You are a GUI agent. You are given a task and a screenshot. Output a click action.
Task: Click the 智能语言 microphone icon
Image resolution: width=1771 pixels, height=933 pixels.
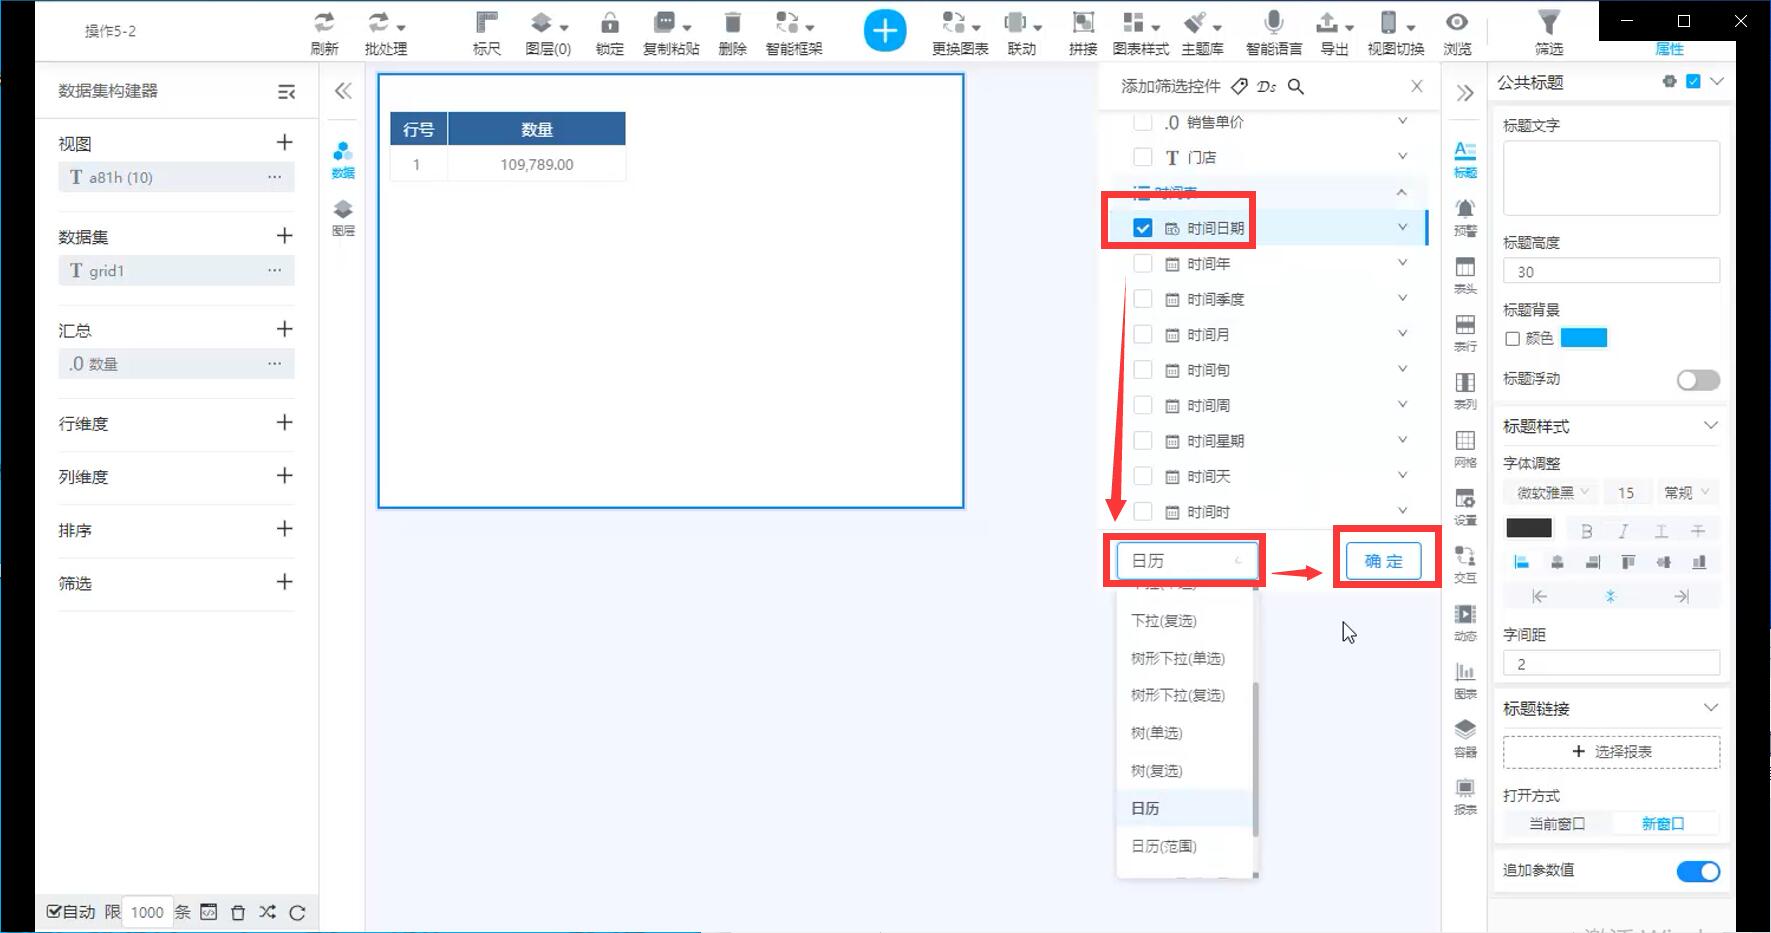tap(1273, 23)
